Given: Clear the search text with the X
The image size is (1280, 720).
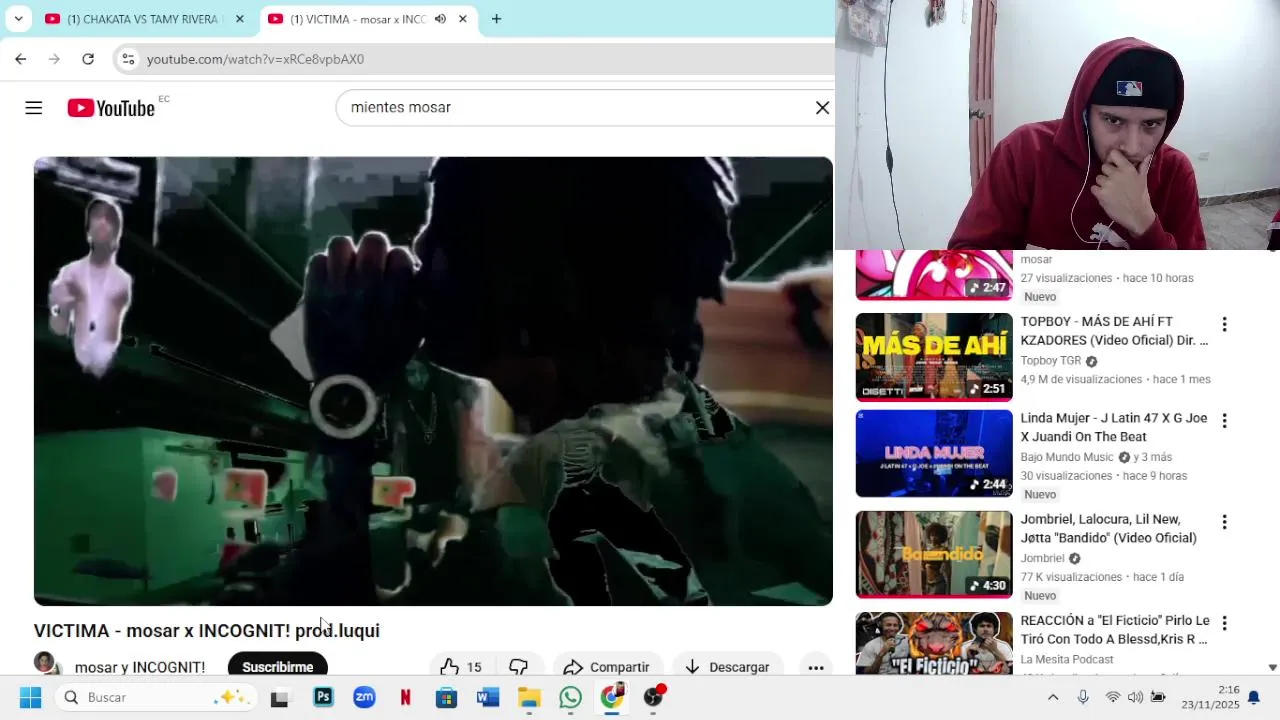Looking at the screenshot, I should coord(822,107).
